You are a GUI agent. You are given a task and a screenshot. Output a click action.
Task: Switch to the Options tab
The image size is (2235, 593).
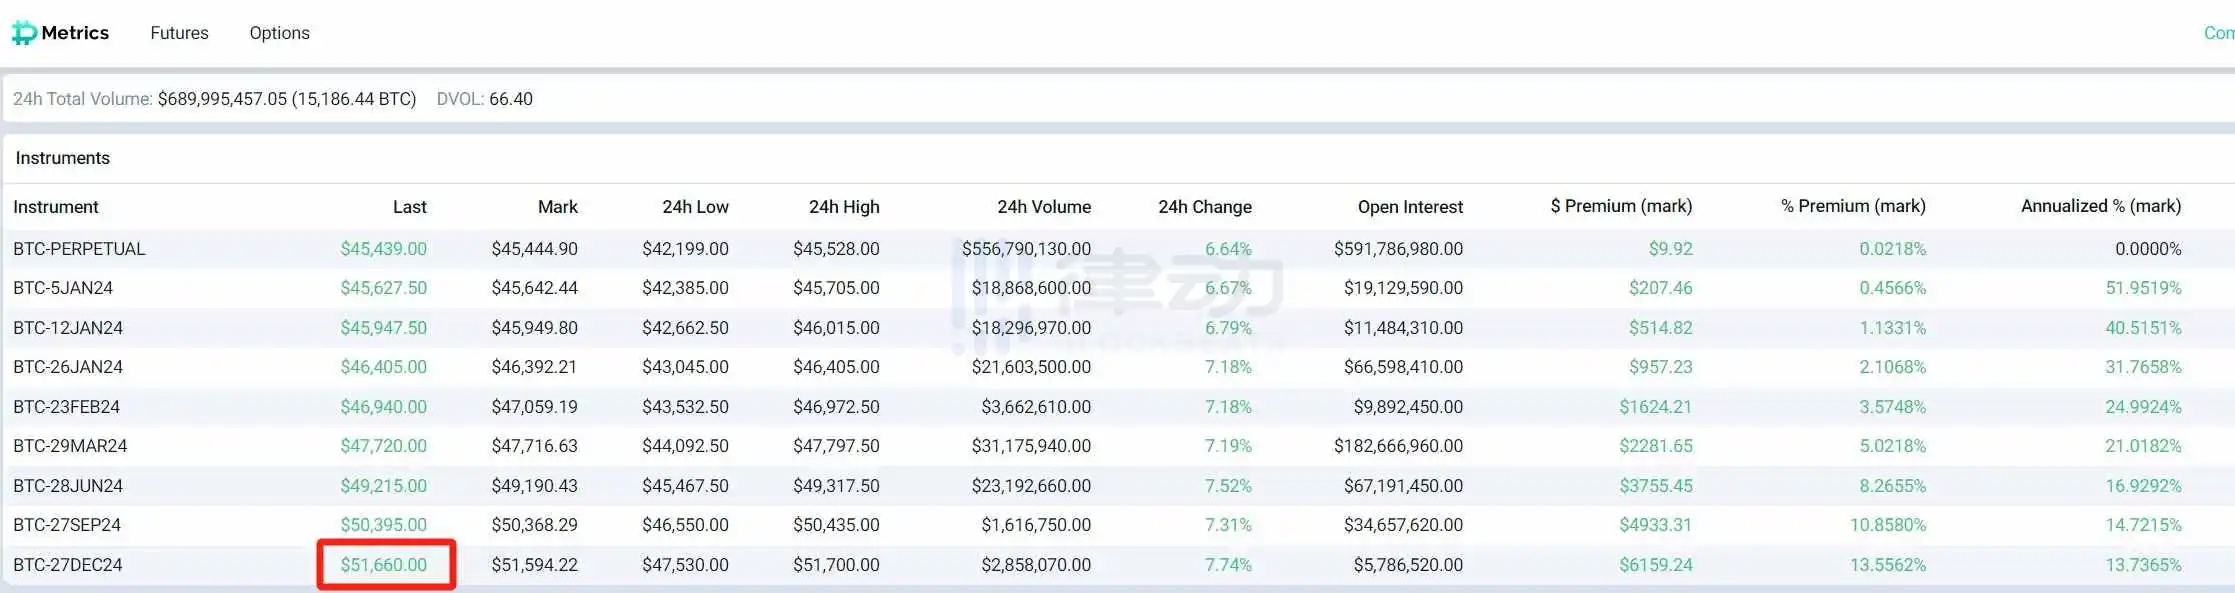click(x=279, y=33)
